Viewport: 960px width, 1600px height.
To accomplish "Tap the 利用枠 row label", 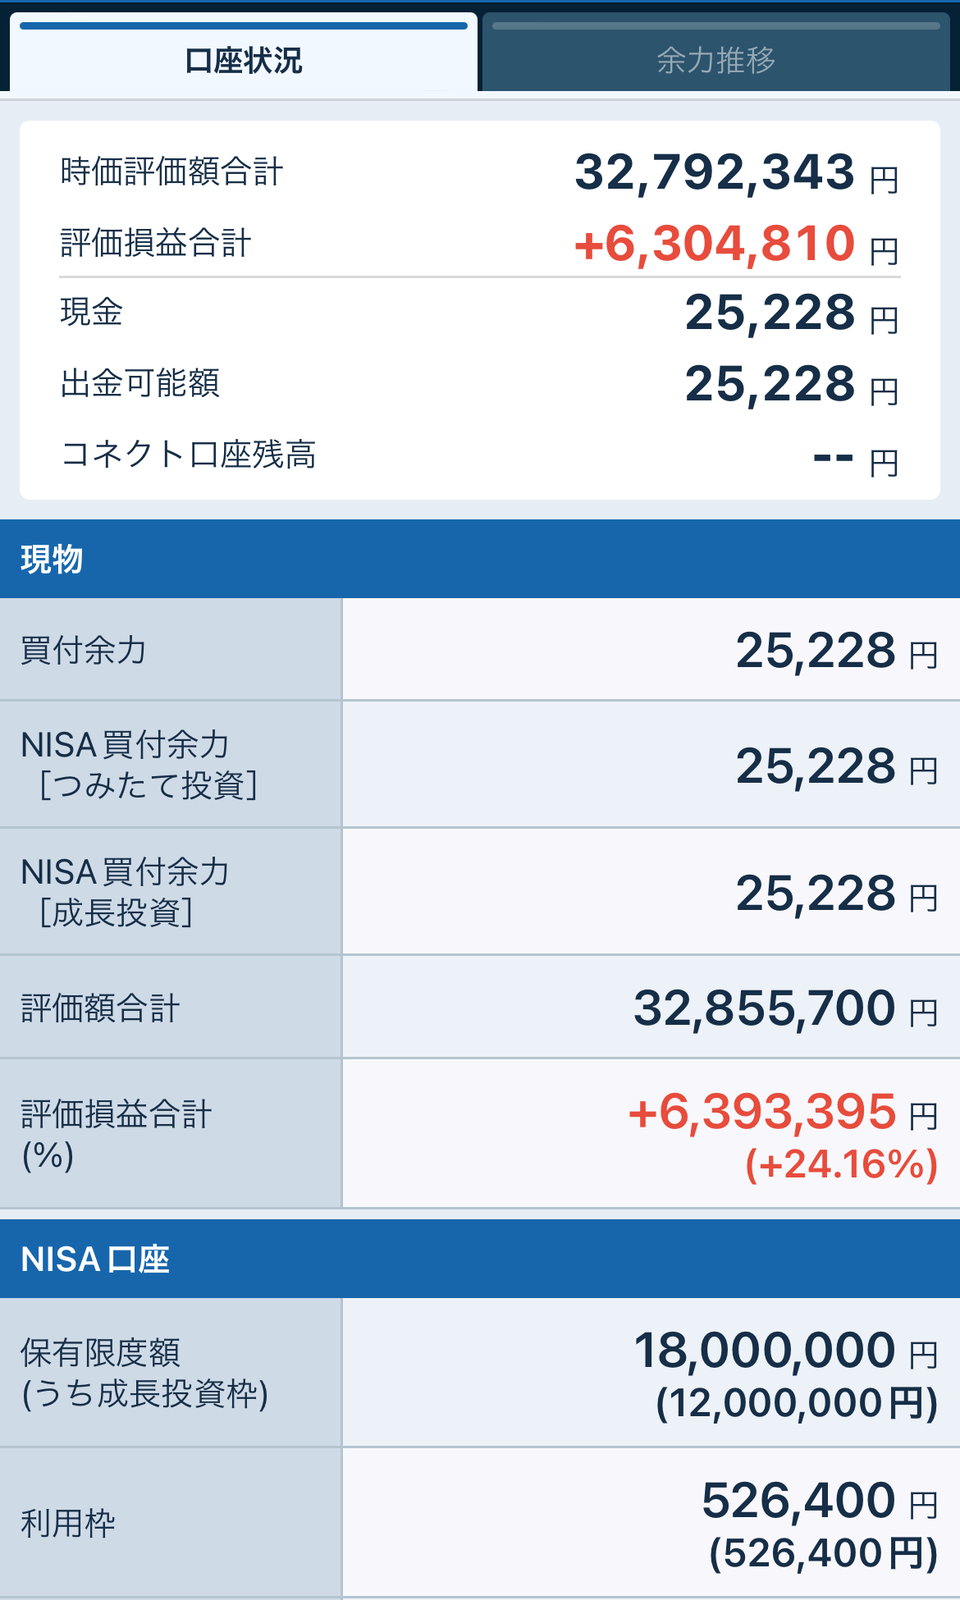I will (x=68, y=1524).
